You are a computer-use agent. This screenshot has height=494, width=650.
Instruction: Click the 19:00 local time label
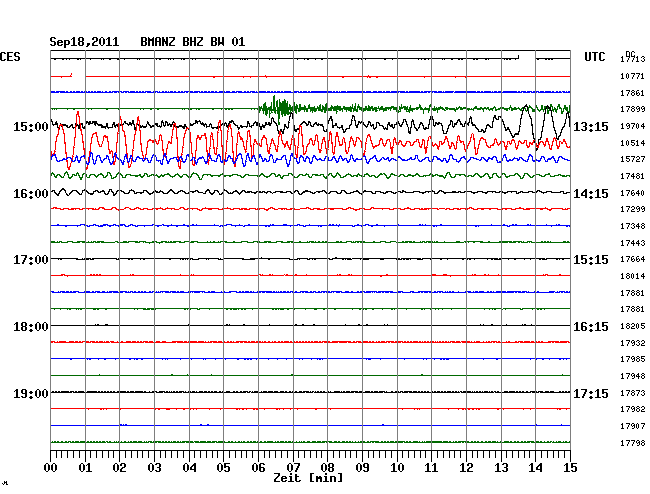click(31, 393)
